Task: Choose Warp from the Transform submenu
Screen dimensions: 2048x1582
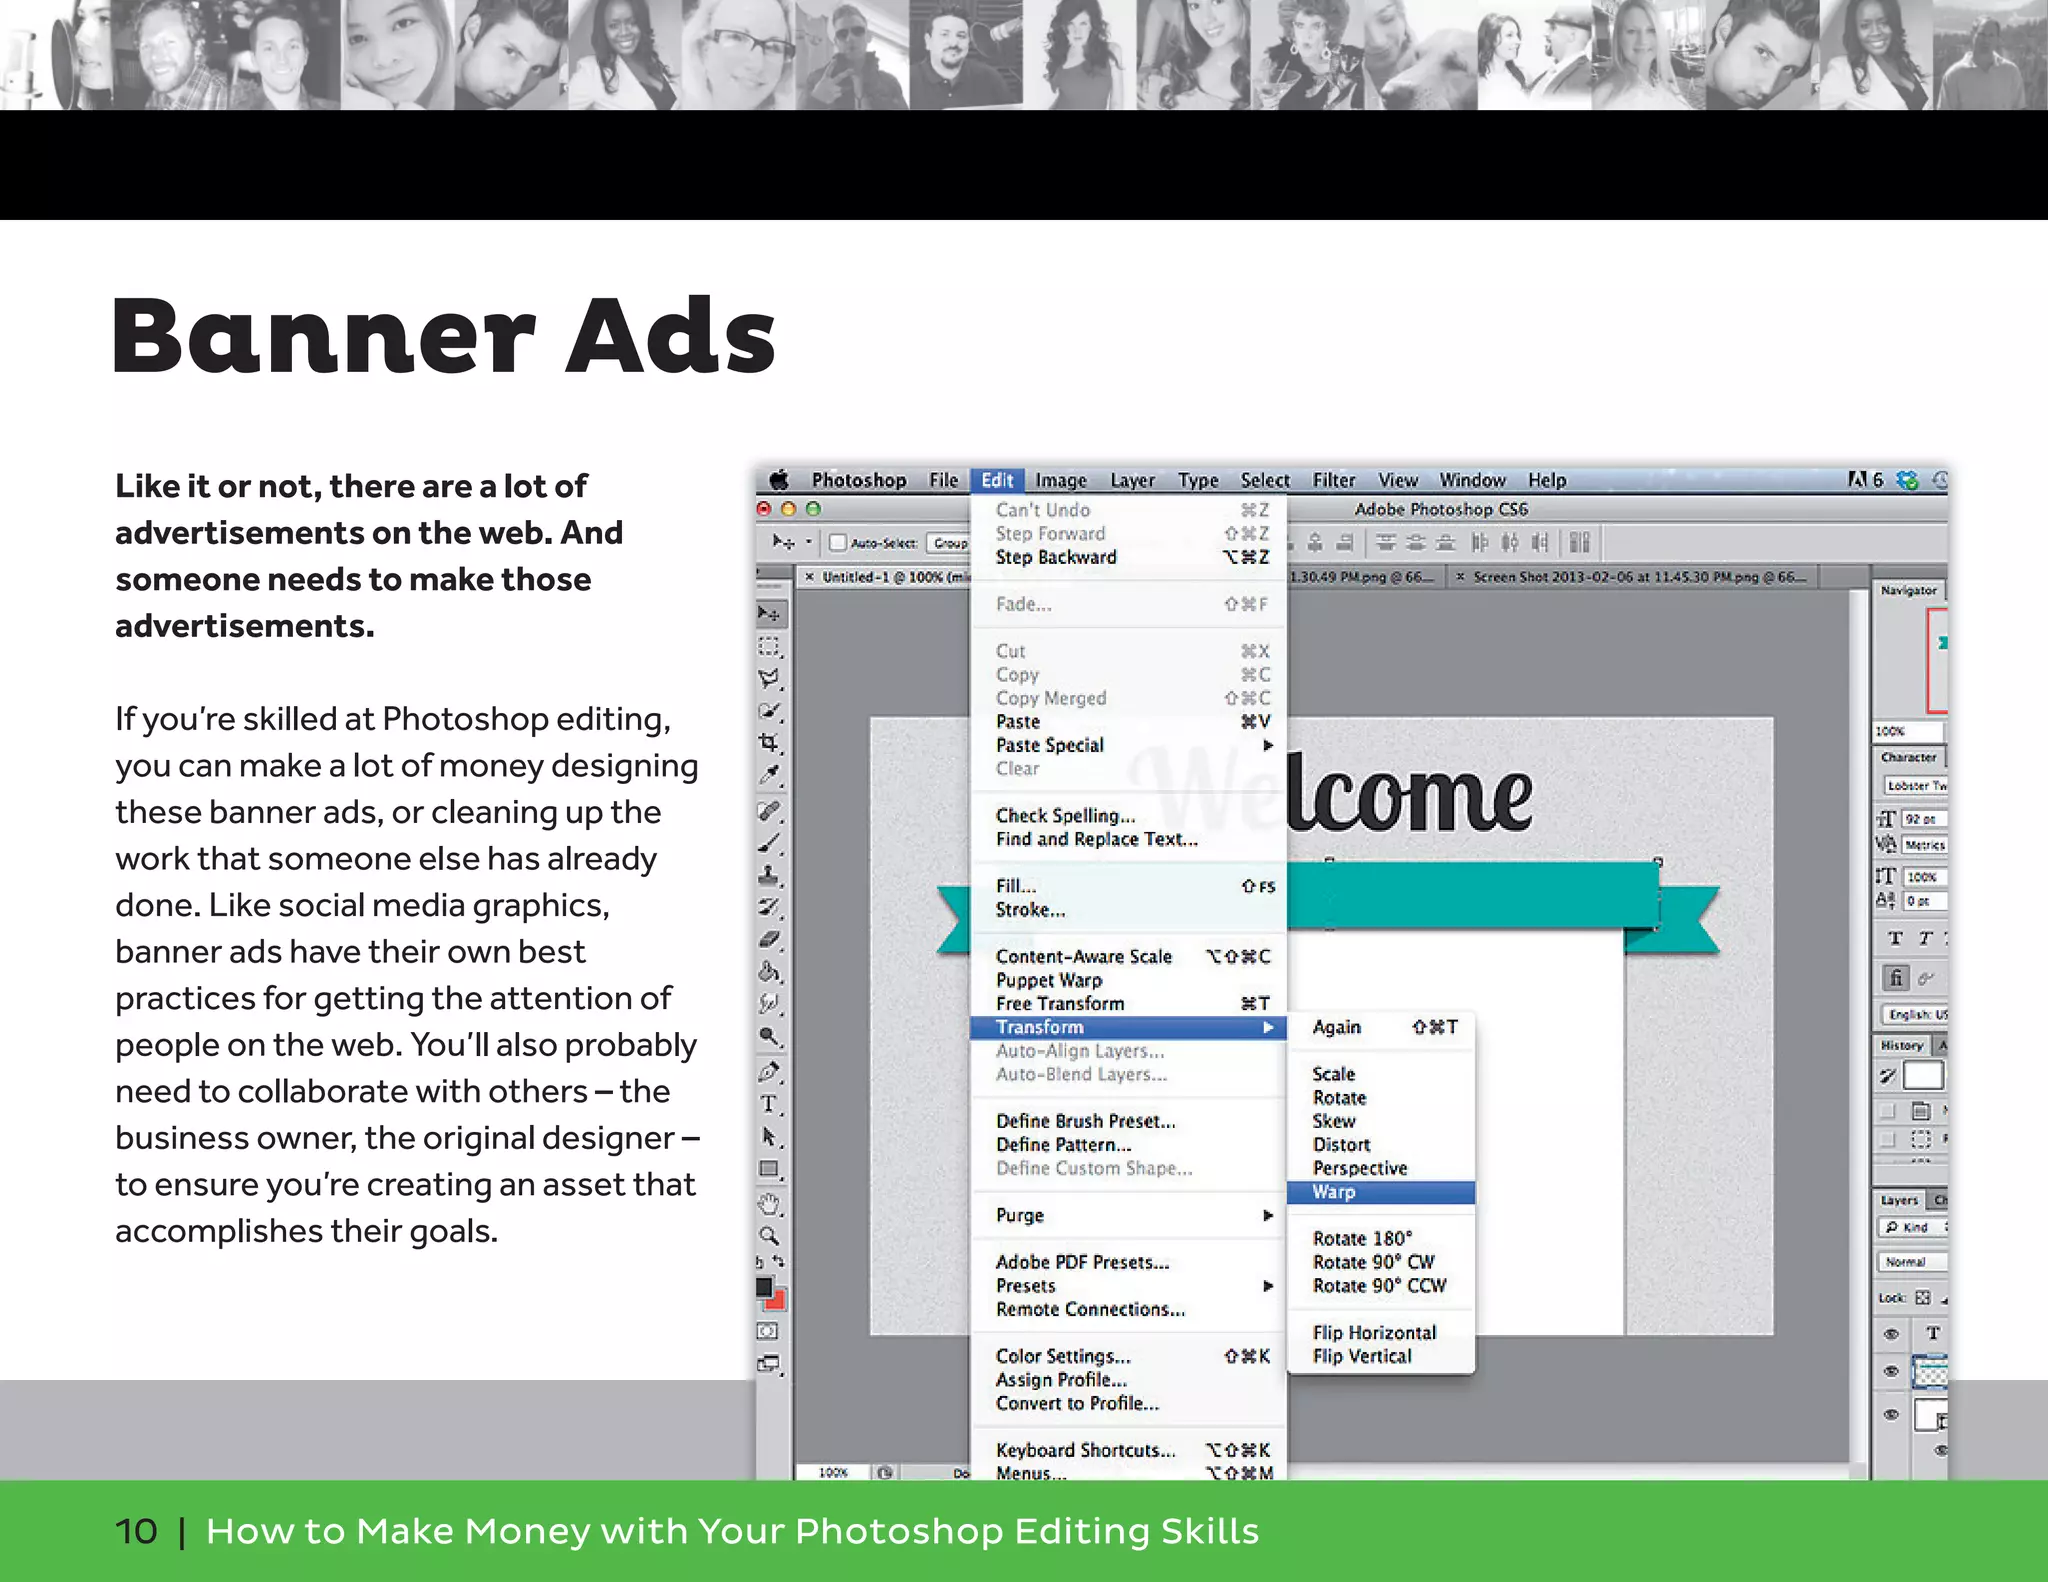Action: coord(1380,1192)
